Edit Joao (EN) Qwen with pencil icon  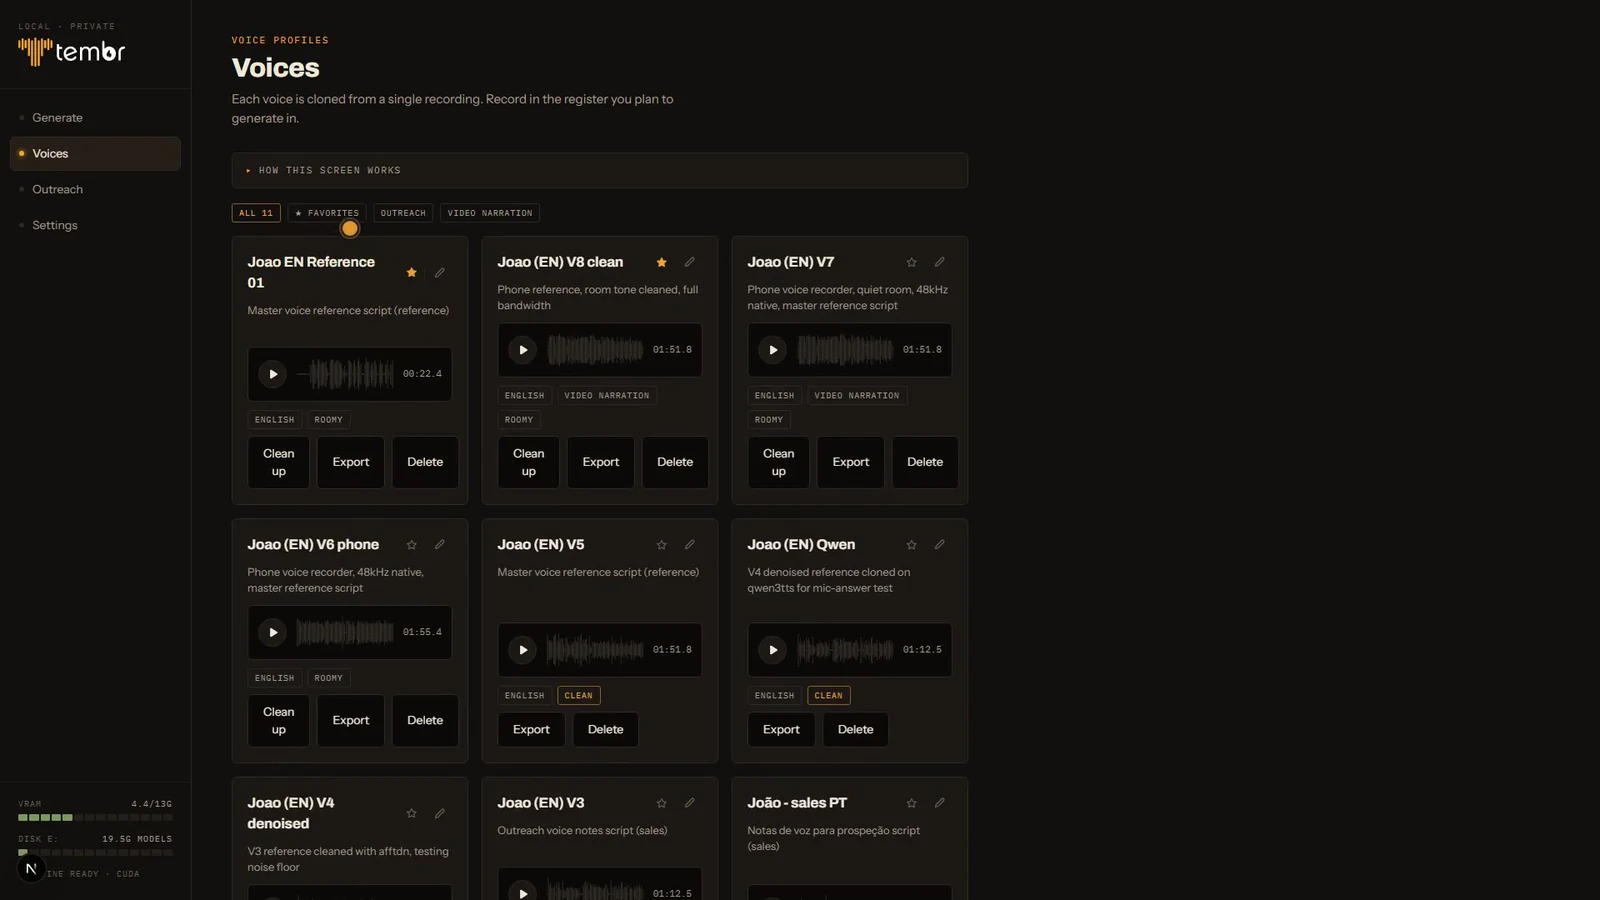tap(939, 545)
